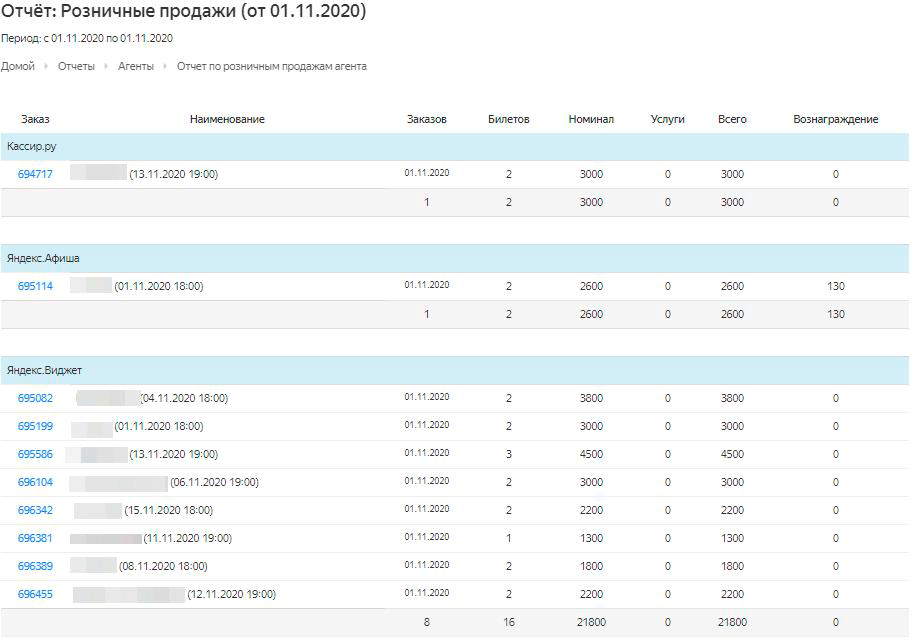The width and height of the screenshot is (913, 640).
Task: Click the Билетов column header
Action: pyautogui.click(x=508, y=119)
